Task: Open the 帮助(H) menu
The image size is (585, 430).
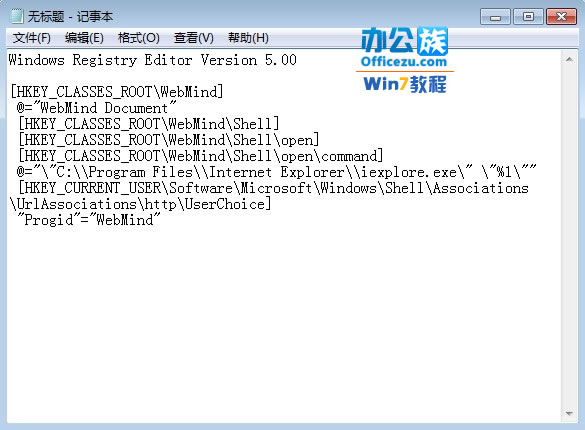Action: pyautogui.click(x=248, y=38)
